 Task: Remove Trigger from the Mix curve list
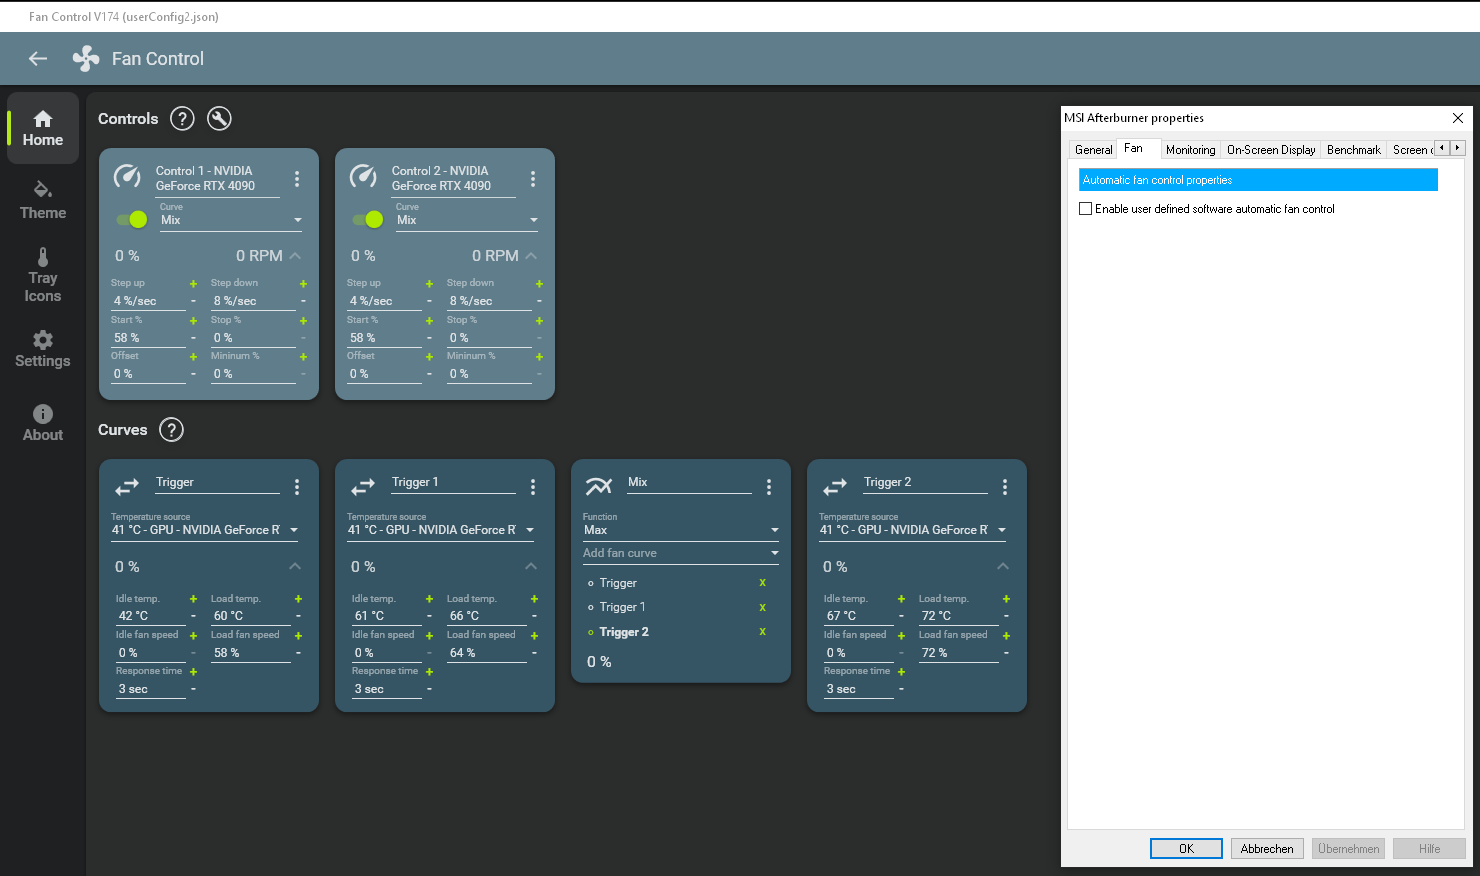[x=762, y=583]
